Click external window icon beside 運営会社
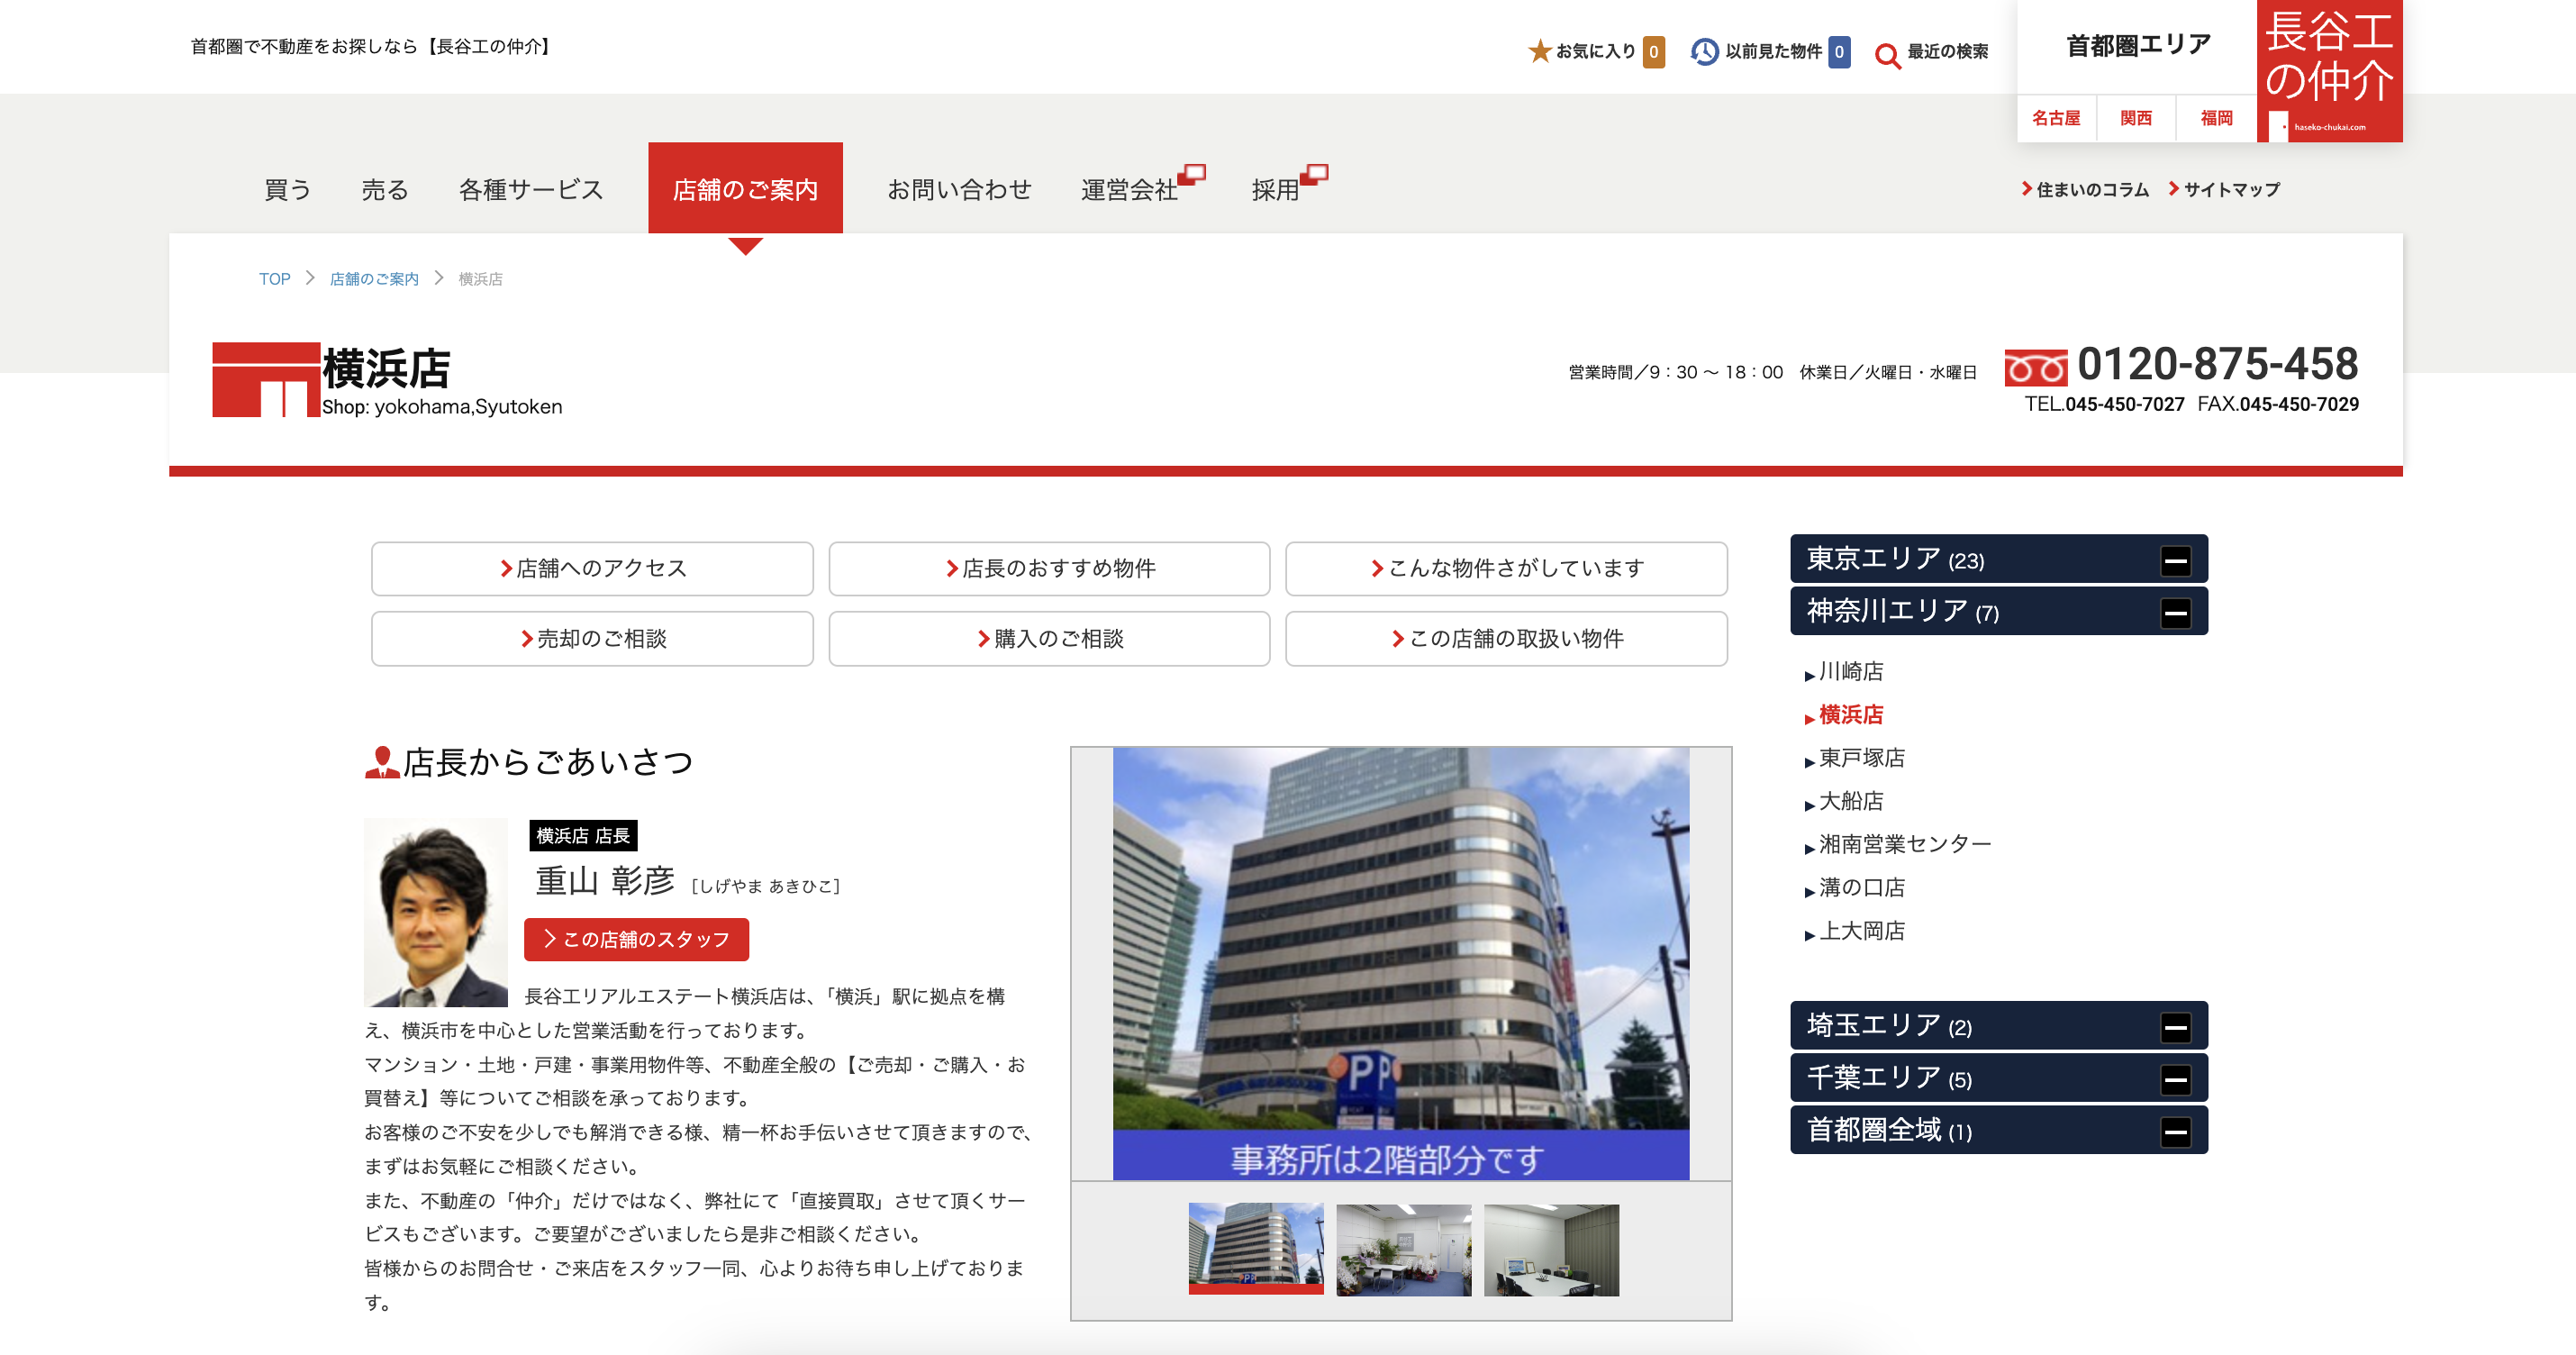2576x1355 pixels. [x=1192, y=174]
